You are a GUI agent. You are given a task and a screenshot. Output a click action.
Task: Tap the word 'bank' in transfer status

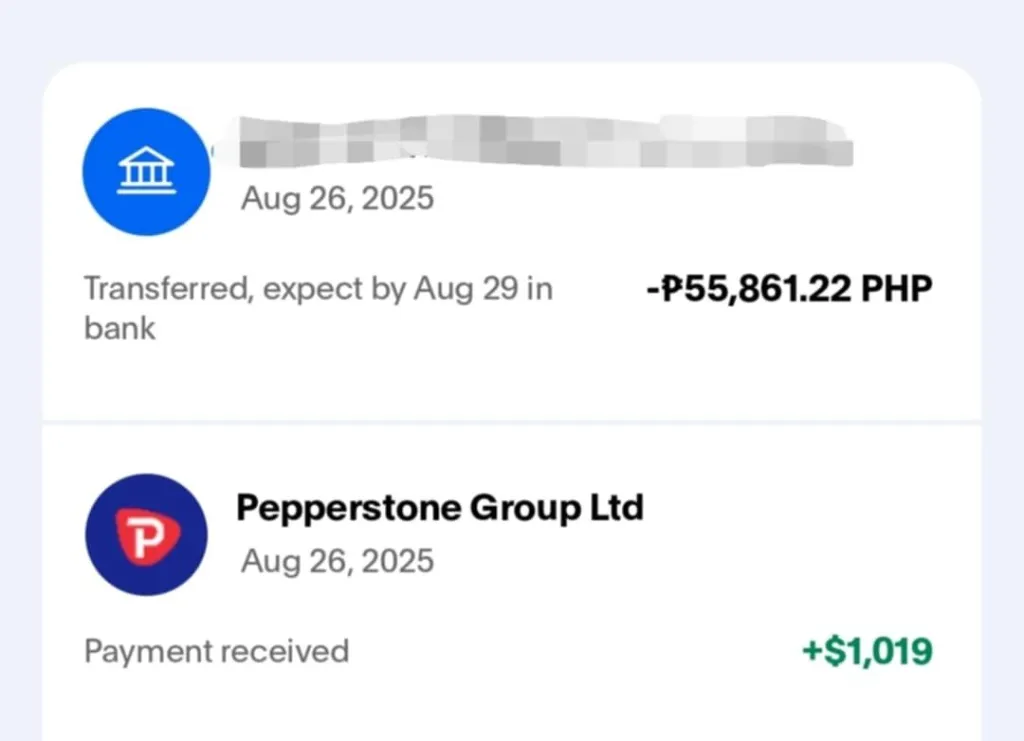pyautogui.click(x=119, y=329)
